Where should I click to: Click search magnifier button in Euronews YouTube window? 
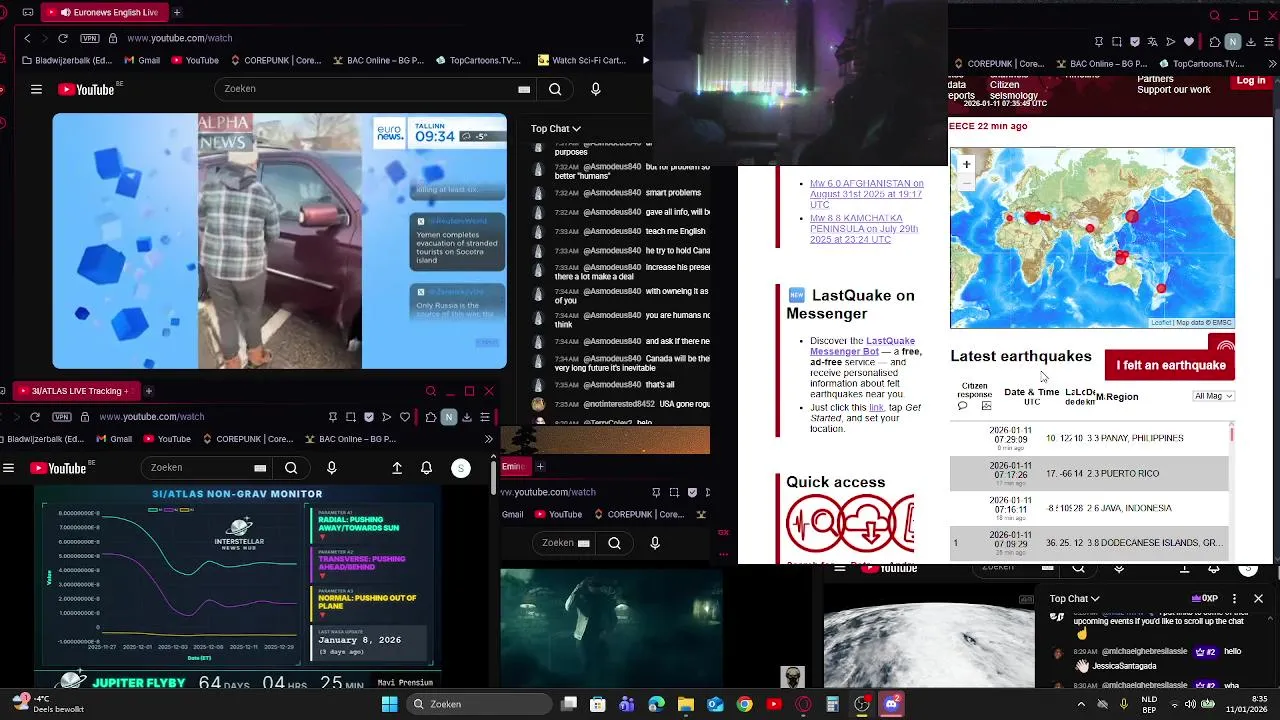(555, 89)
